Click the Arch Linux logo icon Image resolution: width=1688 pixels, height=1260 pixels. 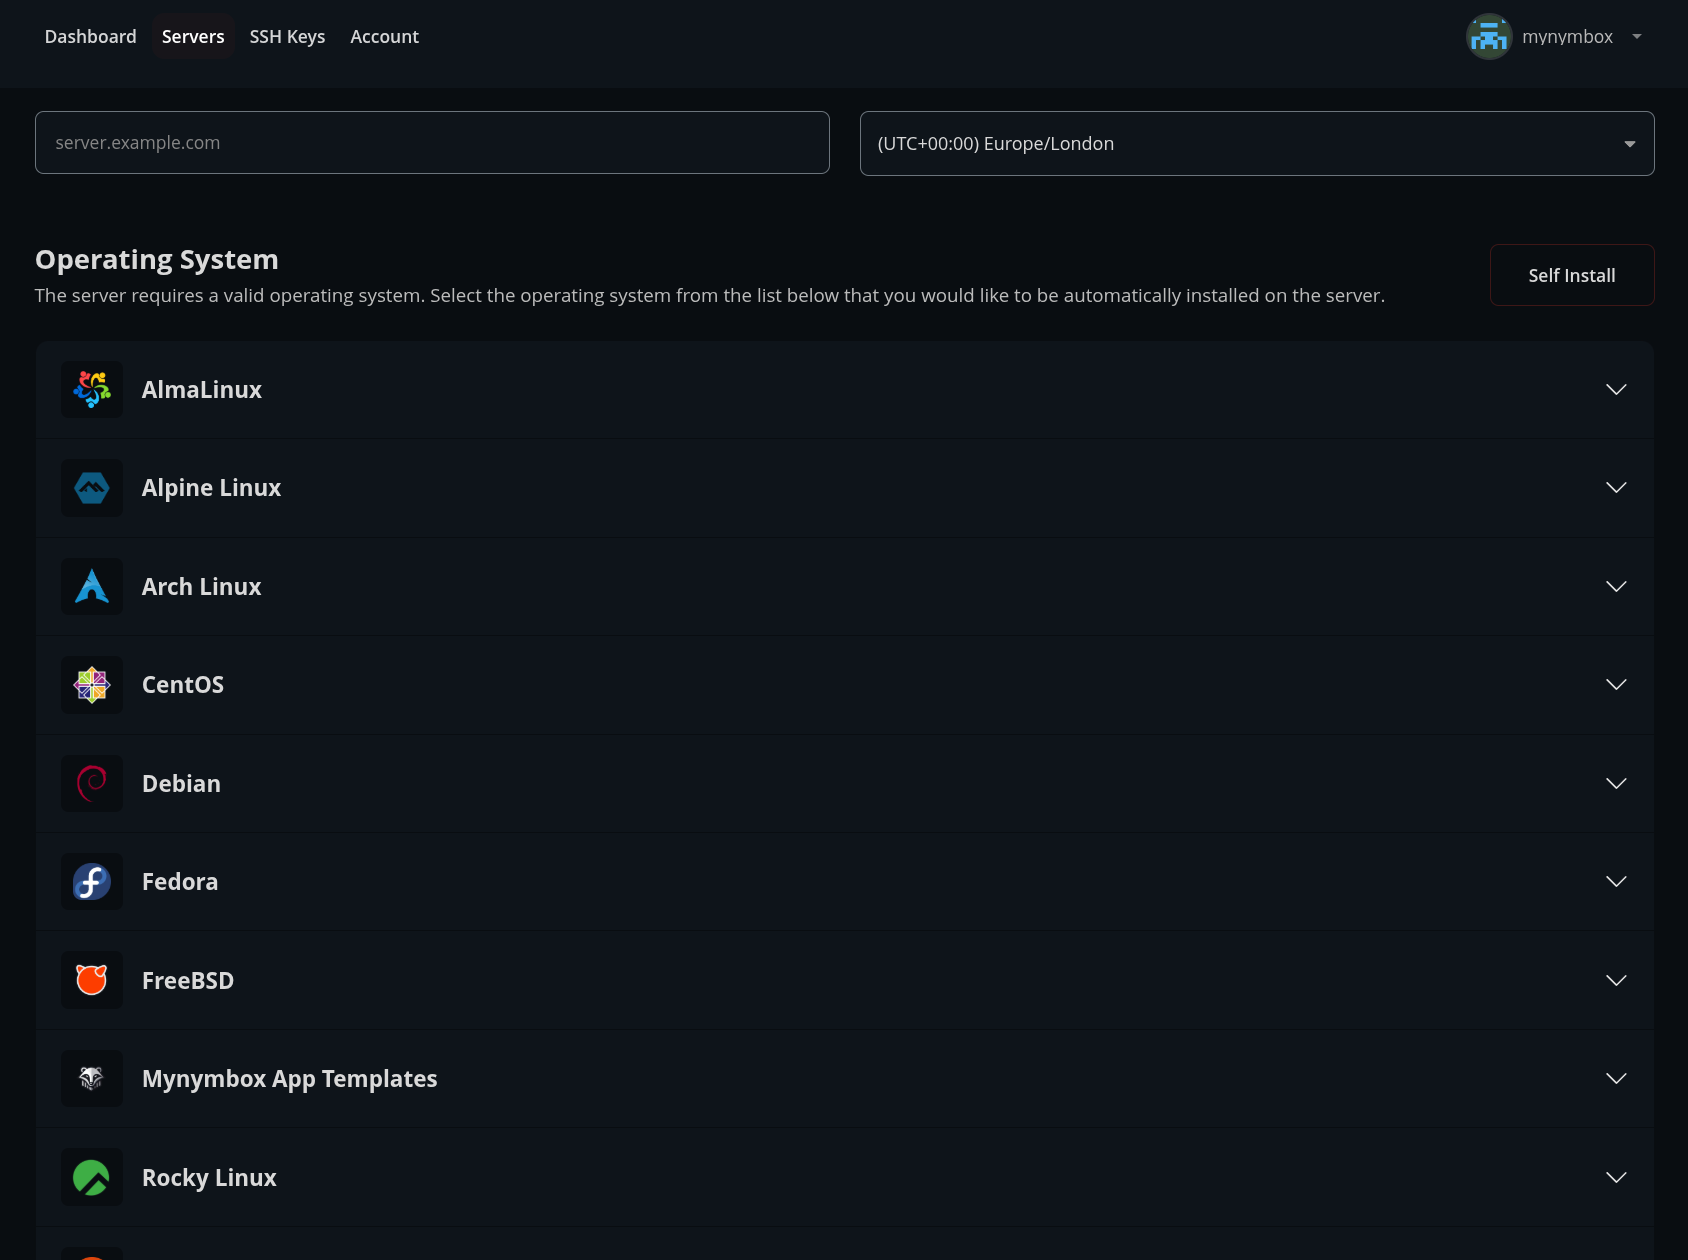[x=92, y=586]
